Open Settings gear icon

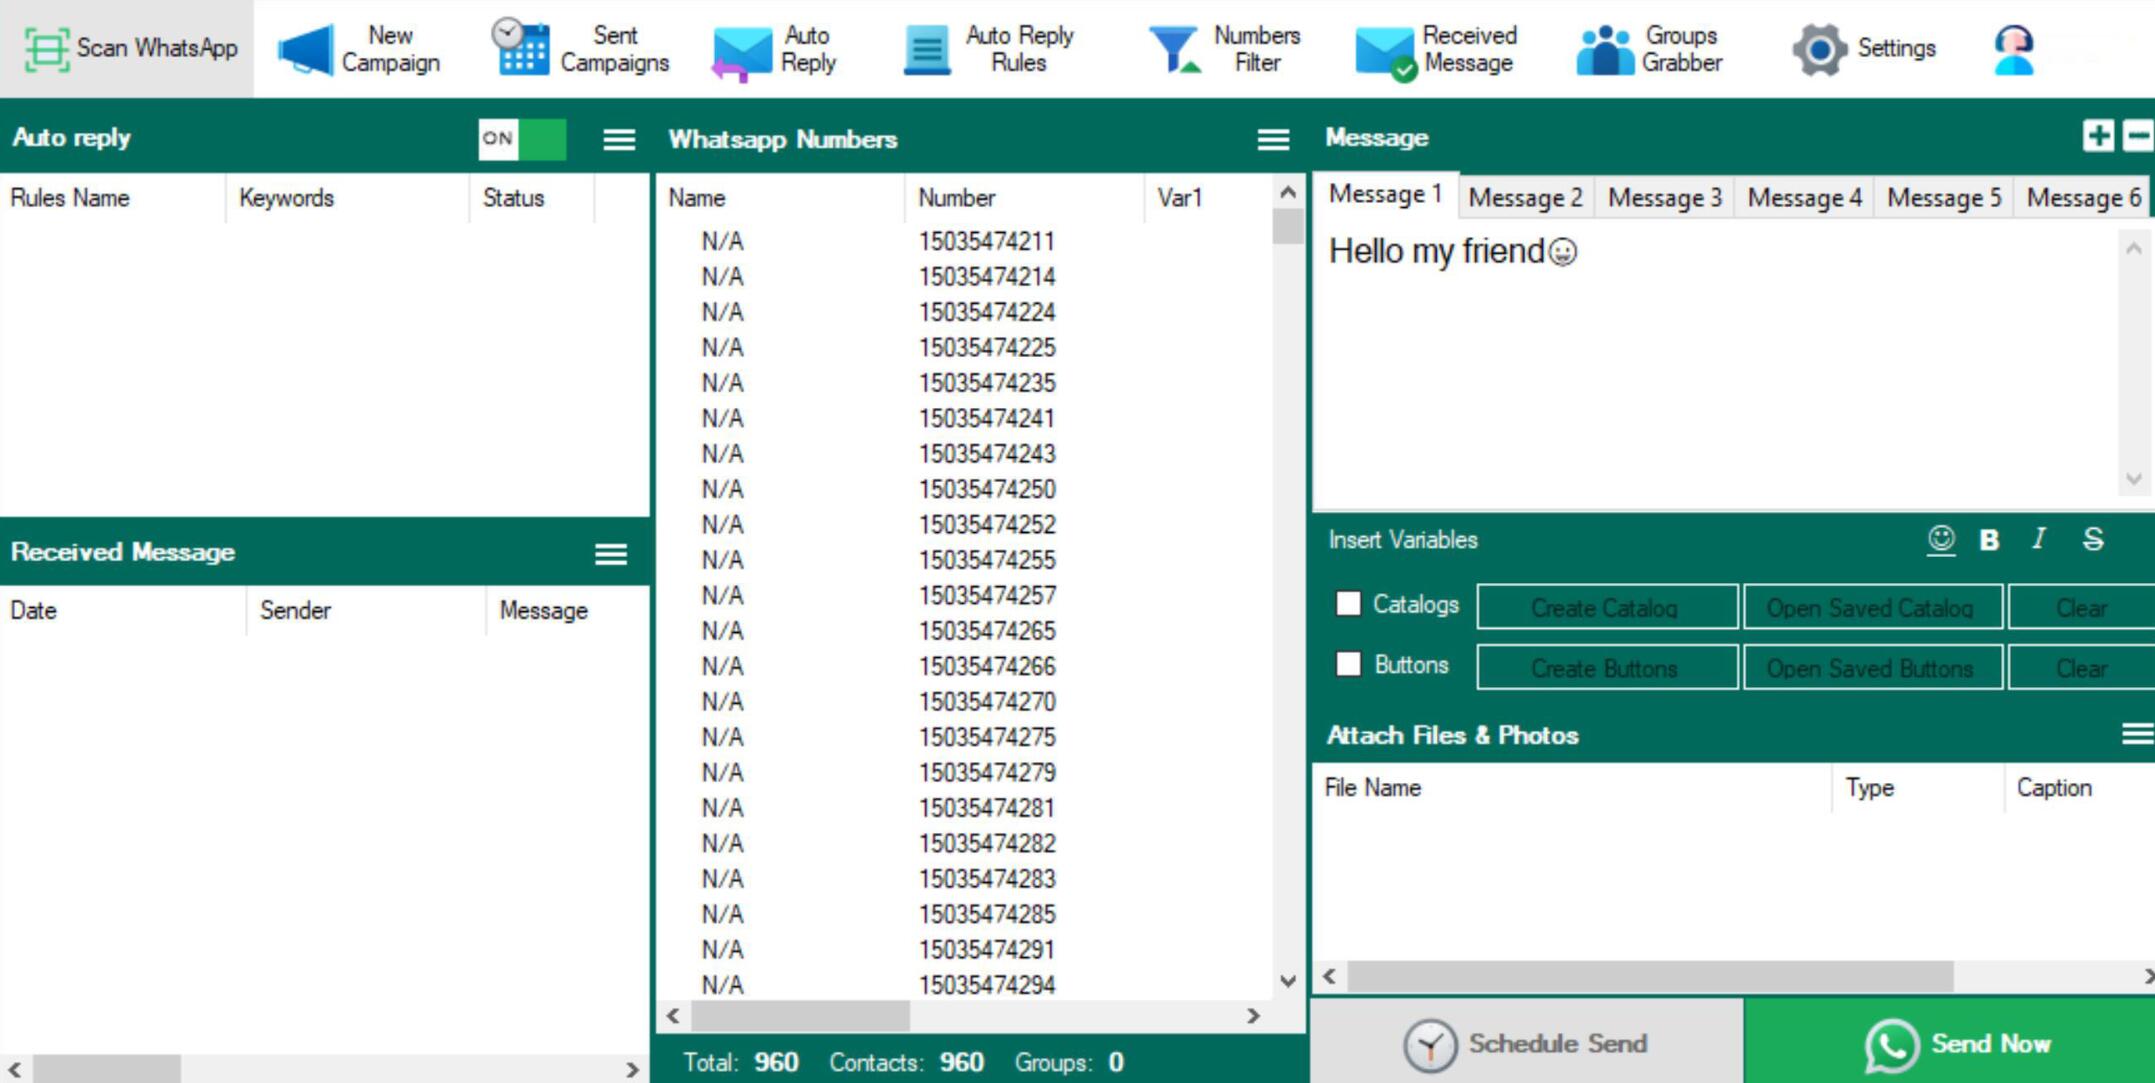click(x=1819, y=49)
